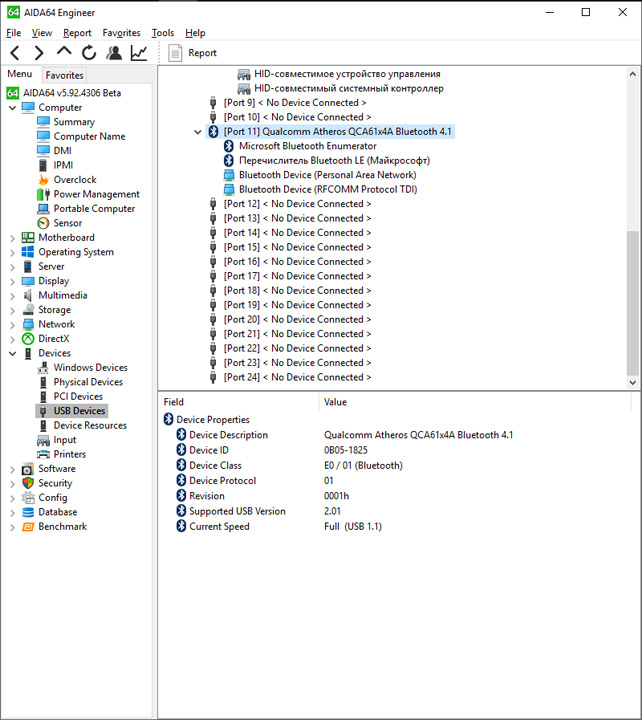This screenshot has width=642, height=720.
Task: Collapse the Port 11 Bluetooth node
Action: click(x=197, y=132)
